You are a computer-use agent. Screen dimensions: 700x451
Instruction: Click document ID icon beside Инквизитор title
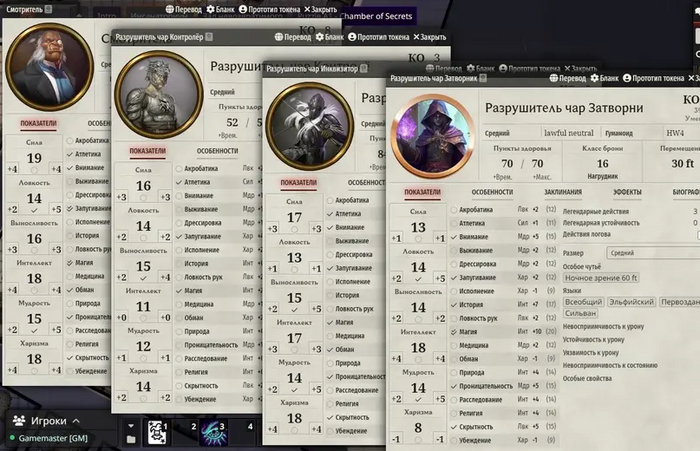click(x=364, y=69)
